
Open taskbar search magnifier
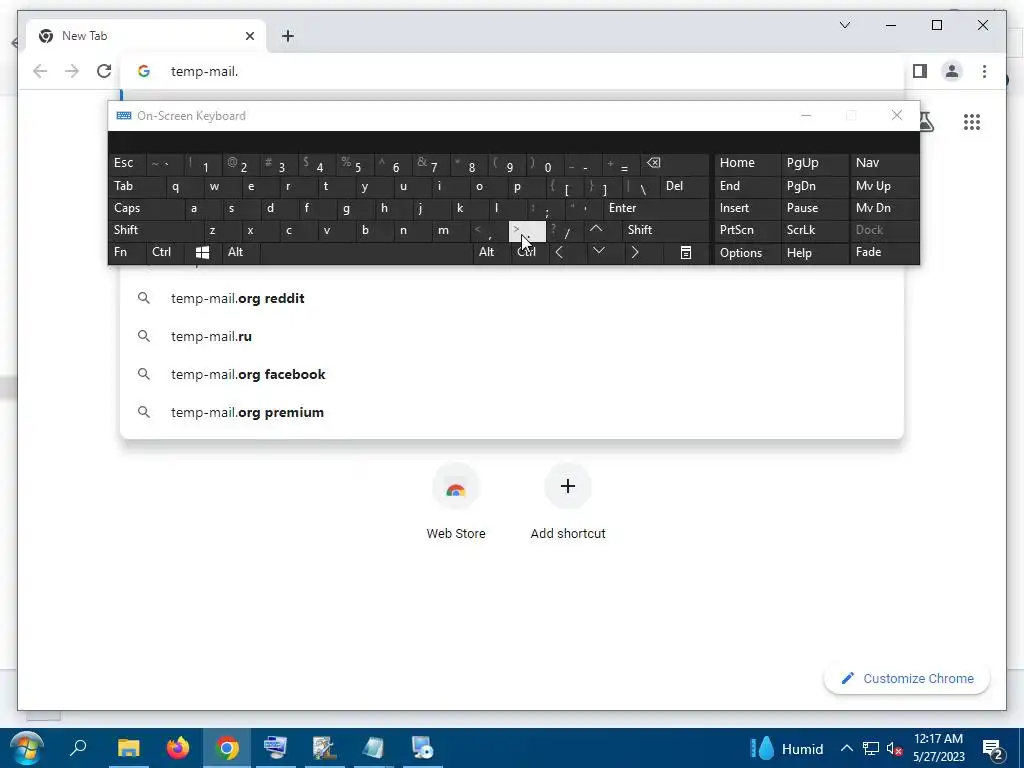[78, 748]
